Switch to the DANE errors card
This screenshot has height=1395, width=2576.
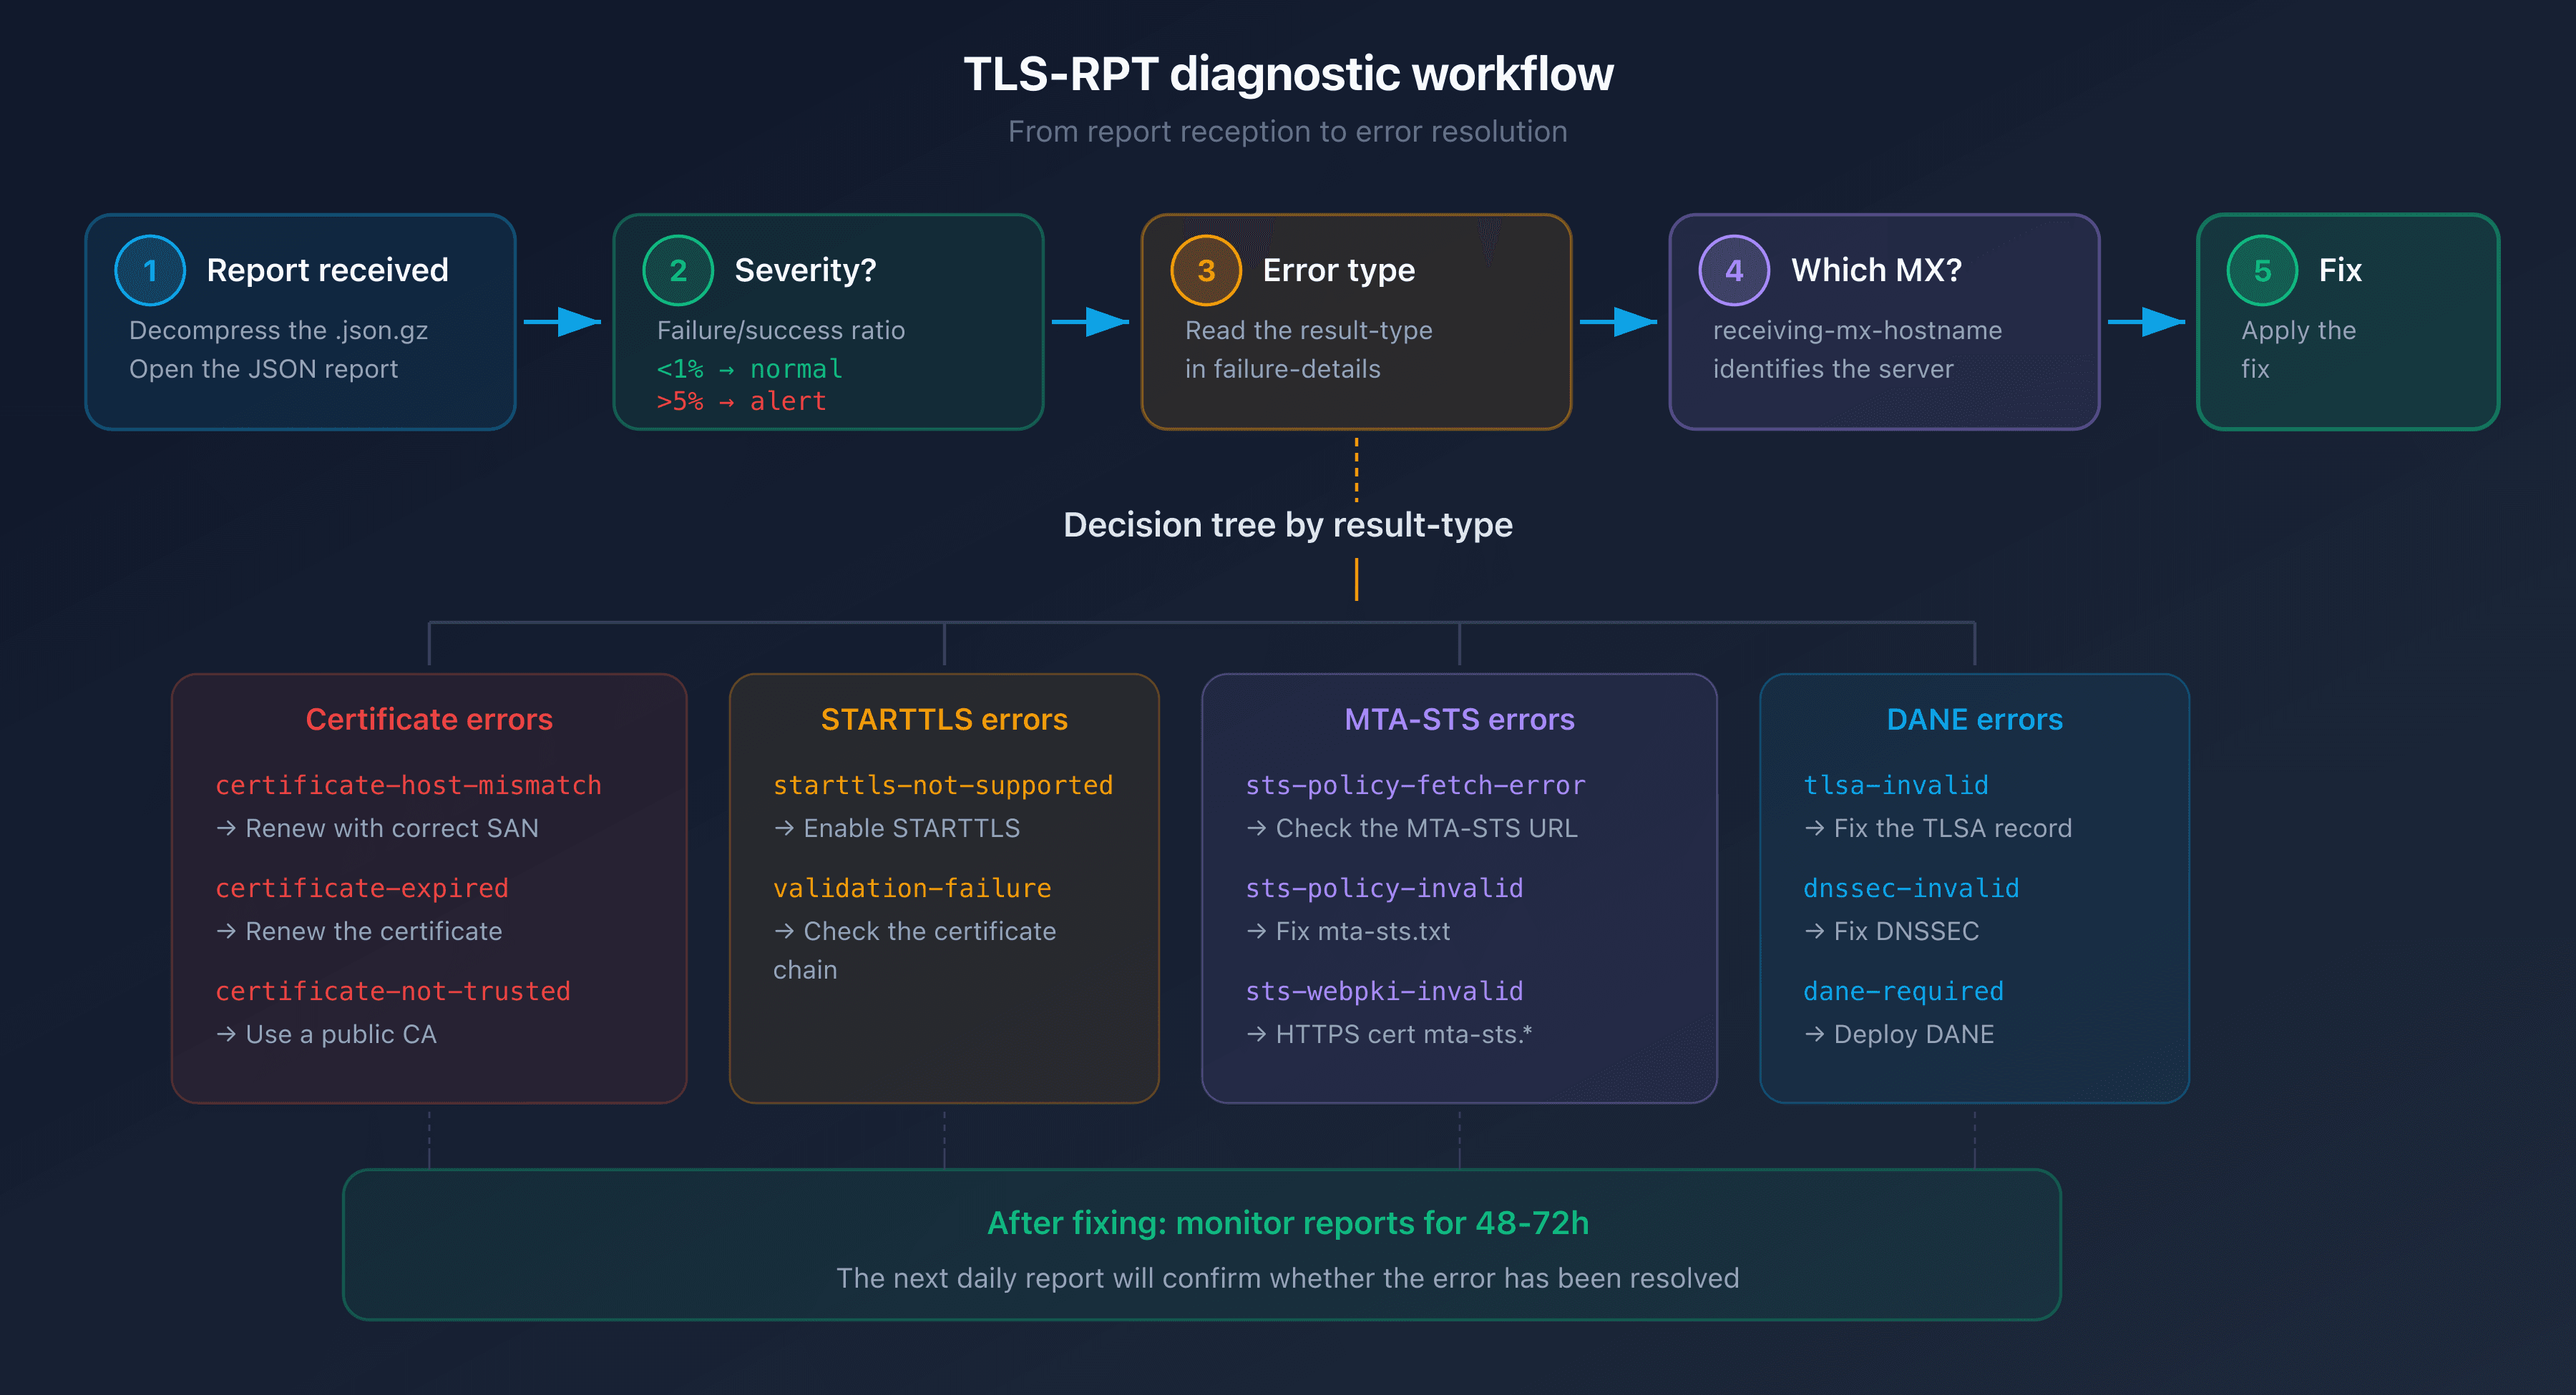pos(1974,718)
